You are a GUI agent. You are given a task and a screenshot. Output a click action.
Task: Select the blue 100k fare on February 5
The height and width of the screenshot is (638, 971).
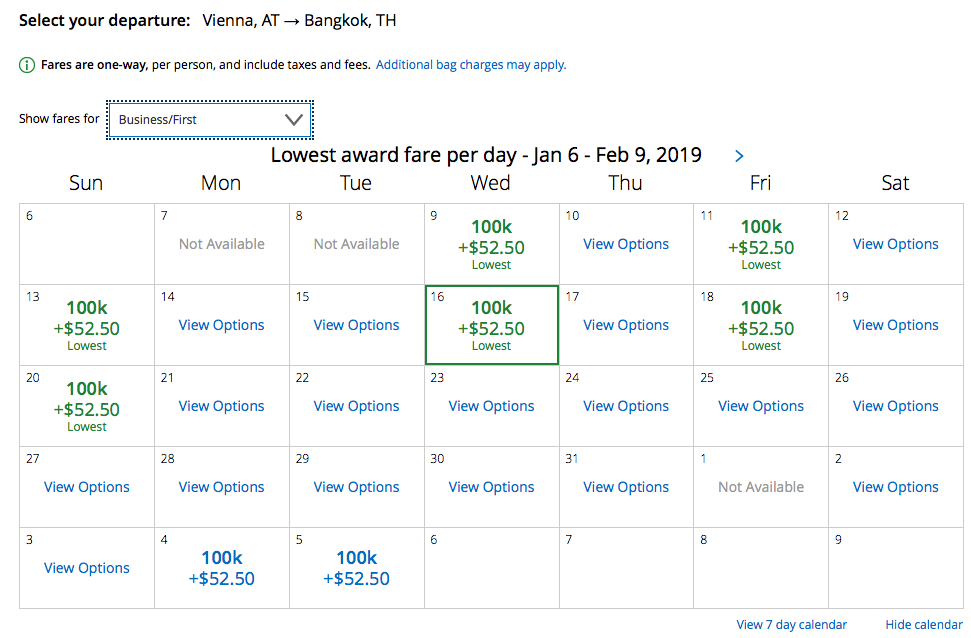(356, 568)
